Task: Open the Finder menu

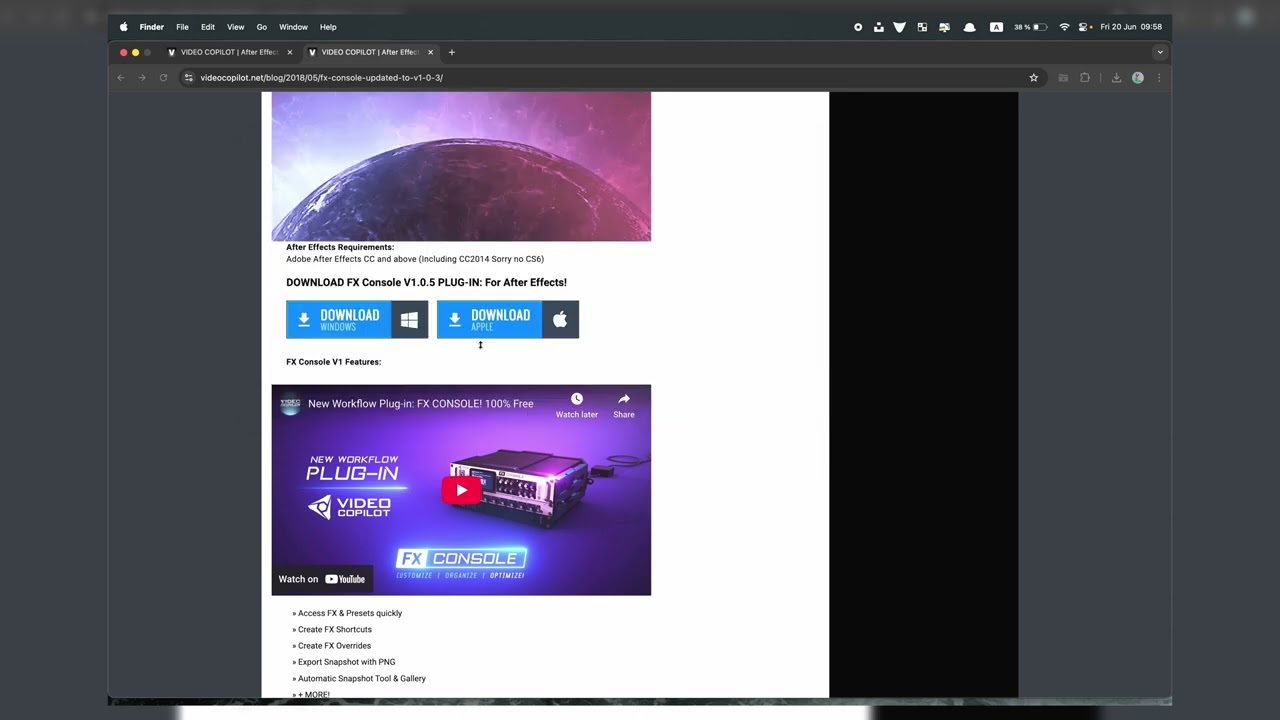Action: click(152, 27)
